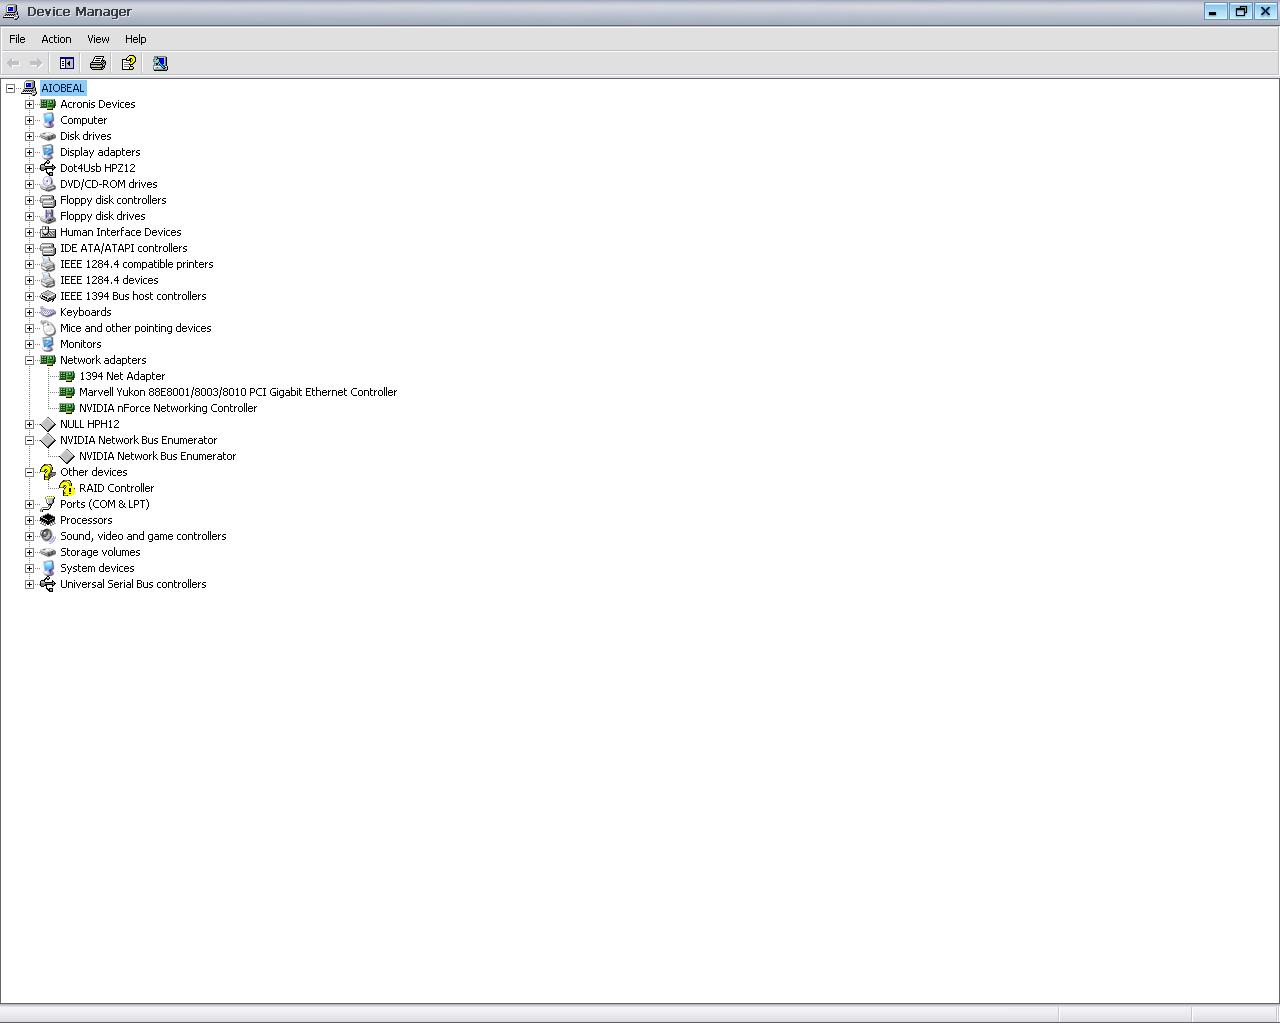Select the Floppy disk drives label
1280x1024 pixels.
[103, 216]
